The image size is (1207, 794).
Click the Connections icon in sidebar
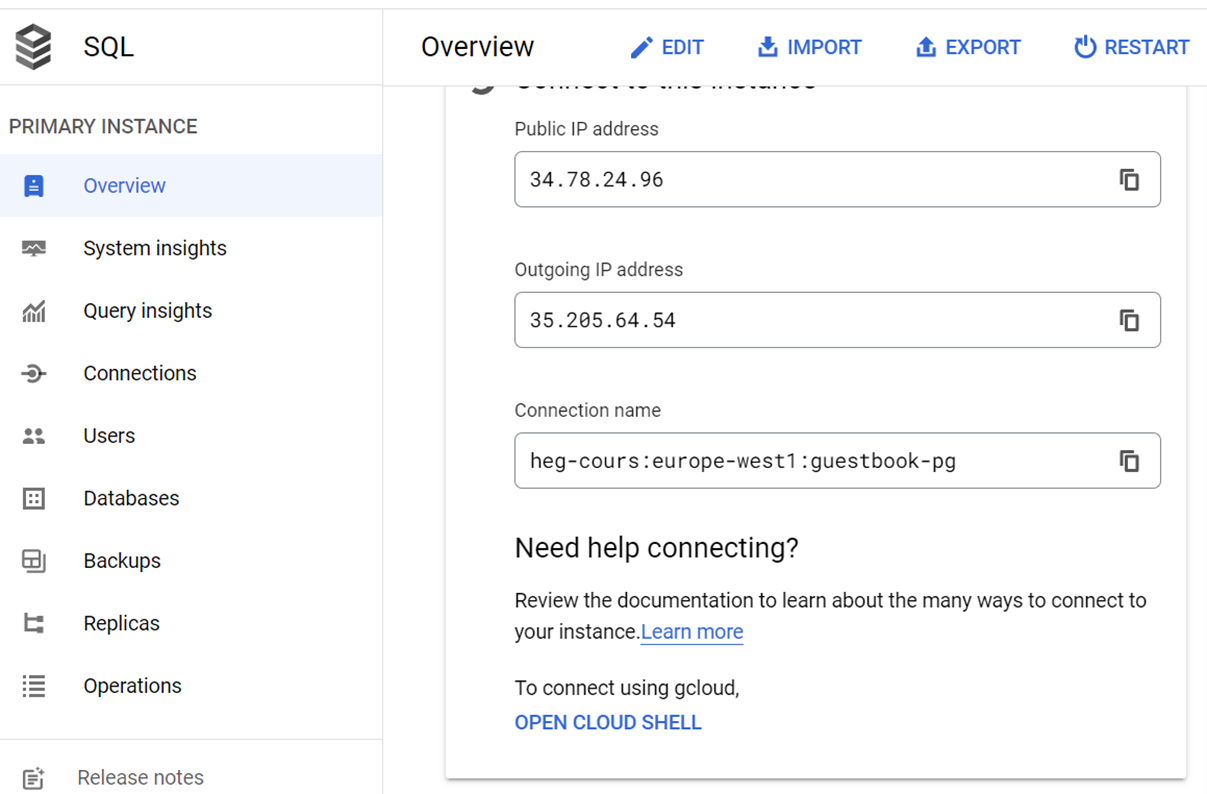point(34,373)
